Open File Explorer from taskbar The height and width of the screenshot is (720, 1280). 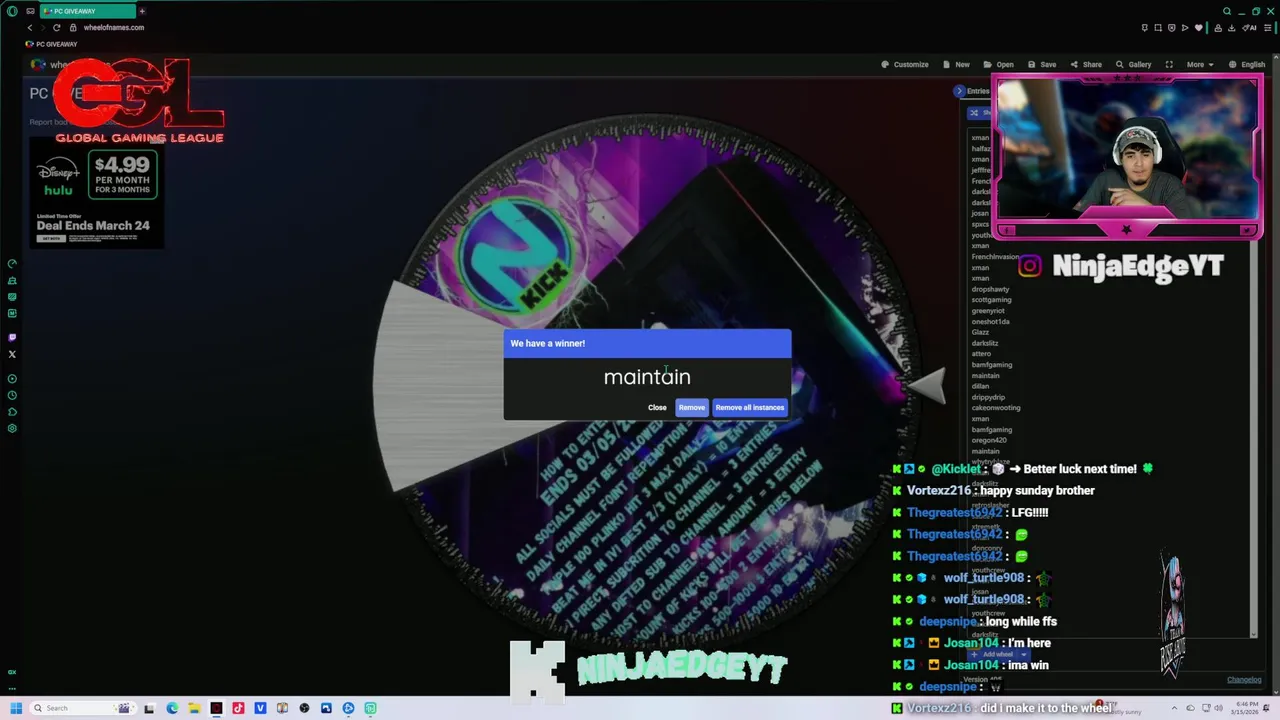coord(194,708)
